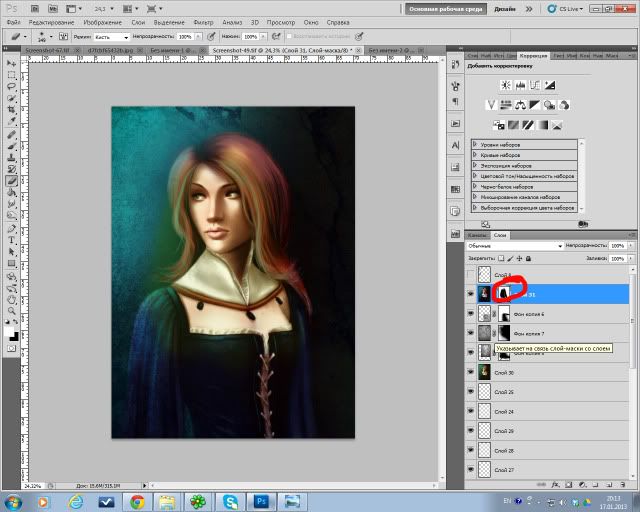Toggle lock transparent pixels
This screenshot has width=640, height=512.
501,258
